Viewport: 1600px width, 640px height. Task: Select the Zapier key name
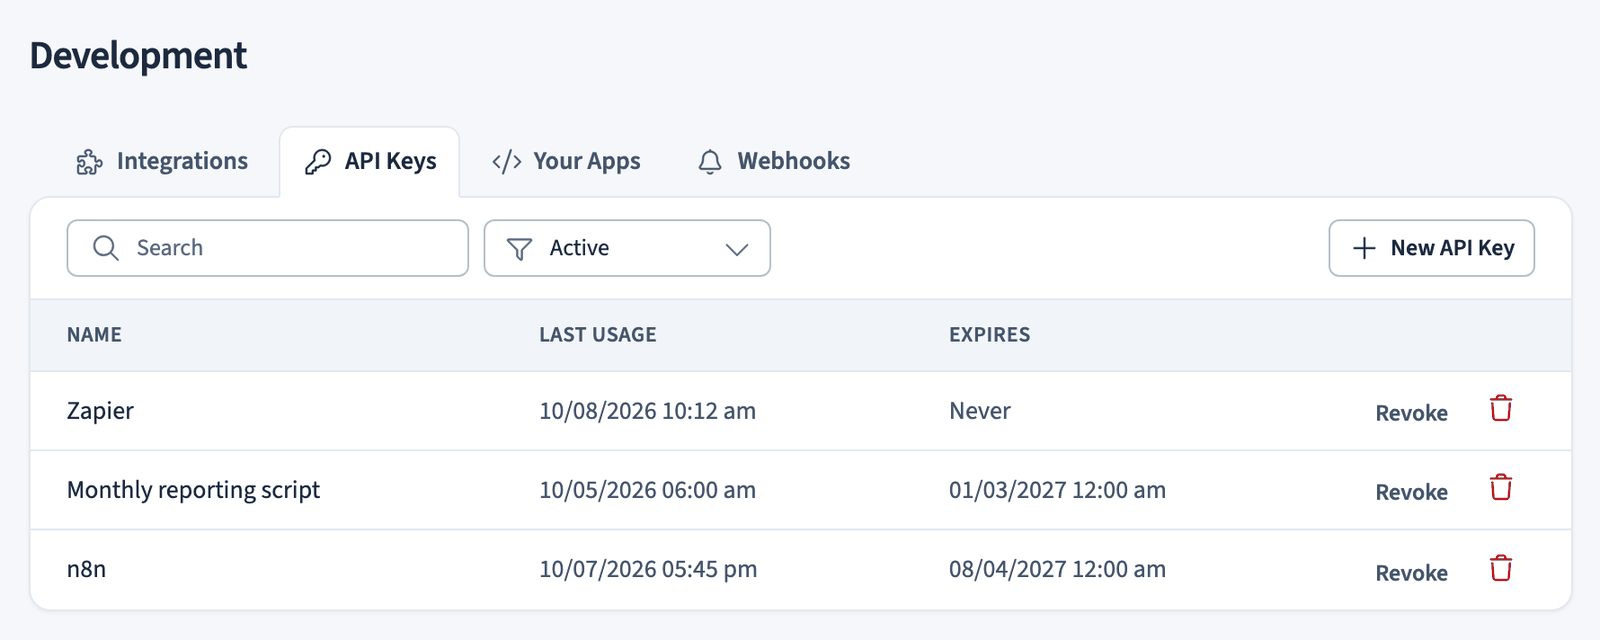pos(100,411)
